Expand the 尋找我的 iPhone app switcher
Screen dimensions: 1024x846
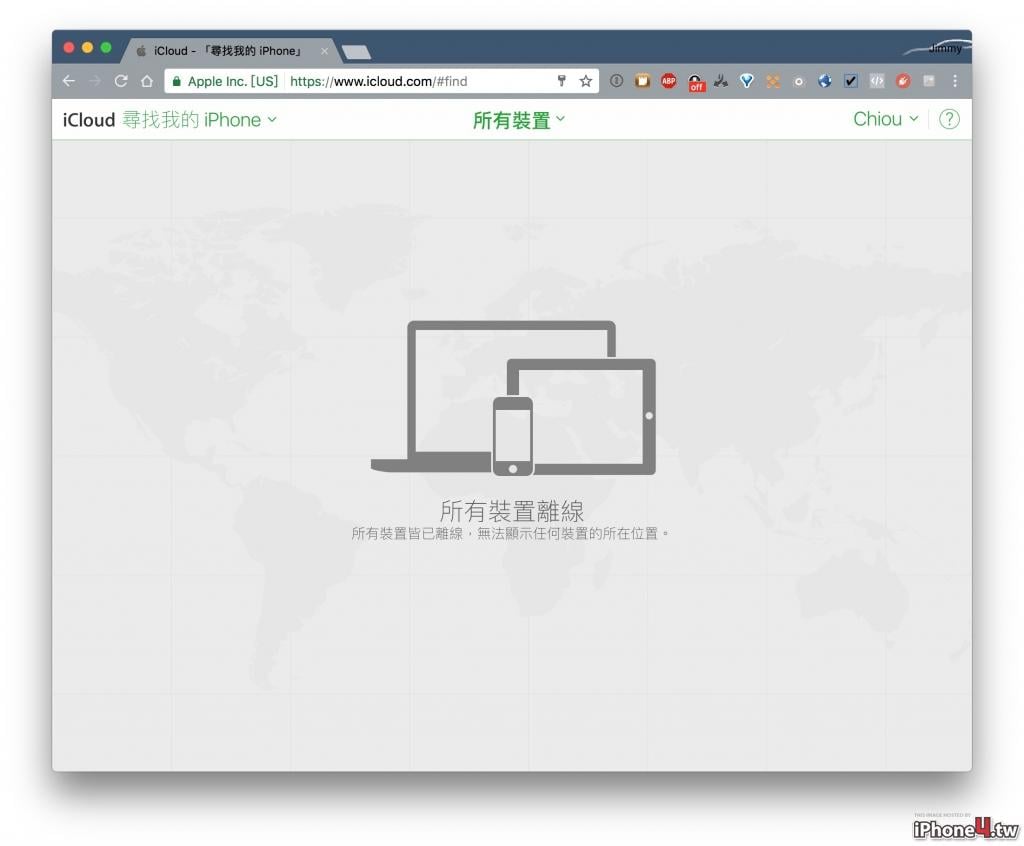[x=199, y=120]
